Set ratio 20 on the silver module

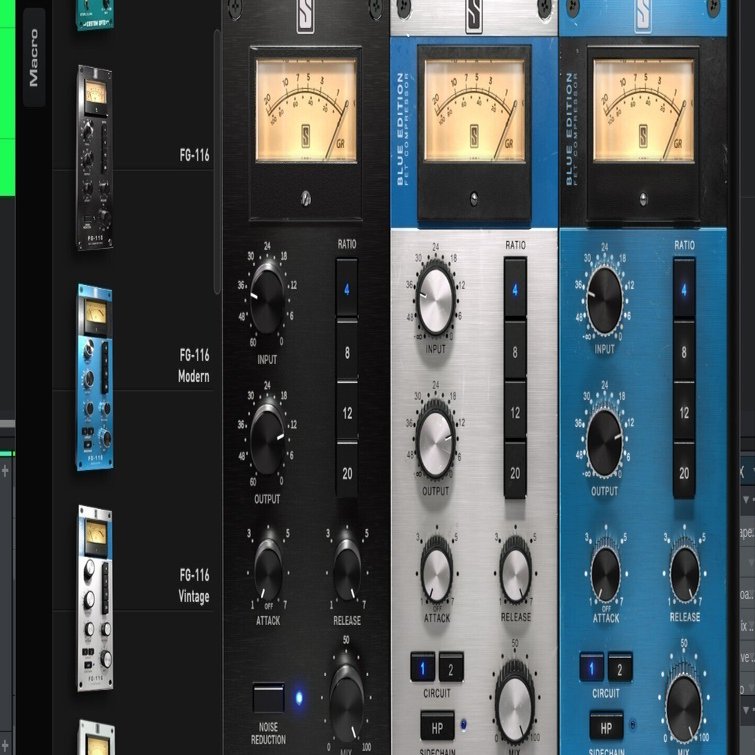tap(515, 472)
